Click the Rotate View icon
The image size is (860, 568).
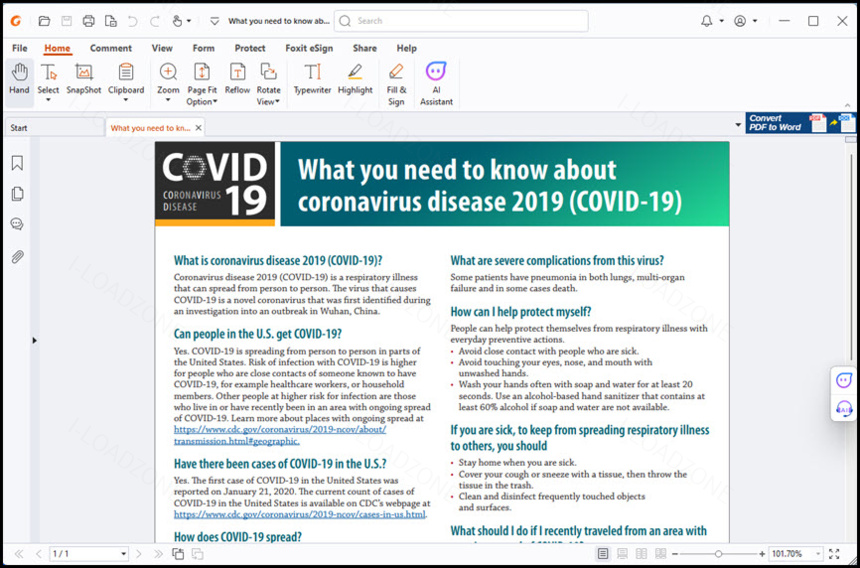268,72
